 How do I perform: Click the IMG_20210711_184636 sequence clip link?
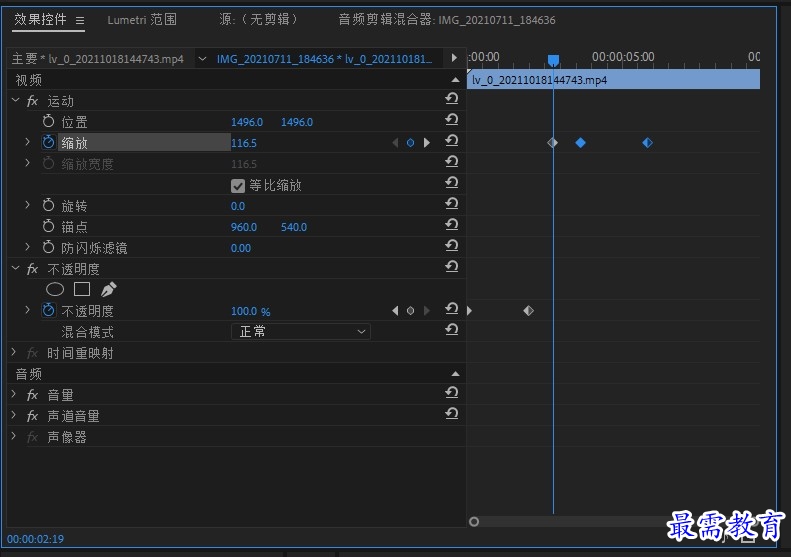(x=324, y=59)
